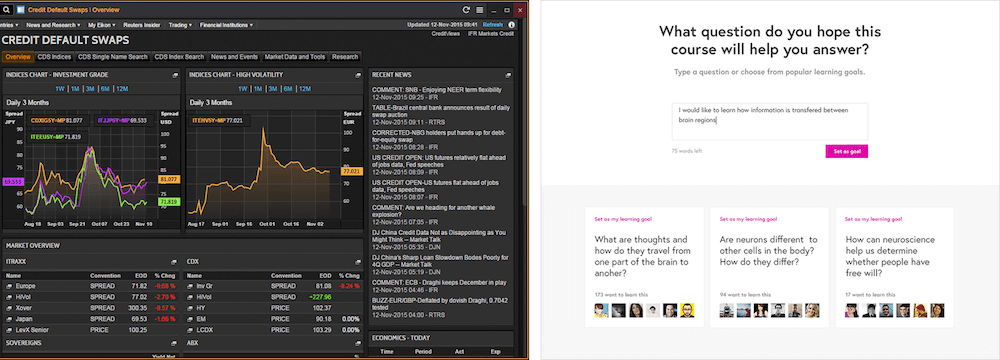Select 6M range on Investment Grade chart
Screen dimensions: 1000x360
tap(105, 89)
